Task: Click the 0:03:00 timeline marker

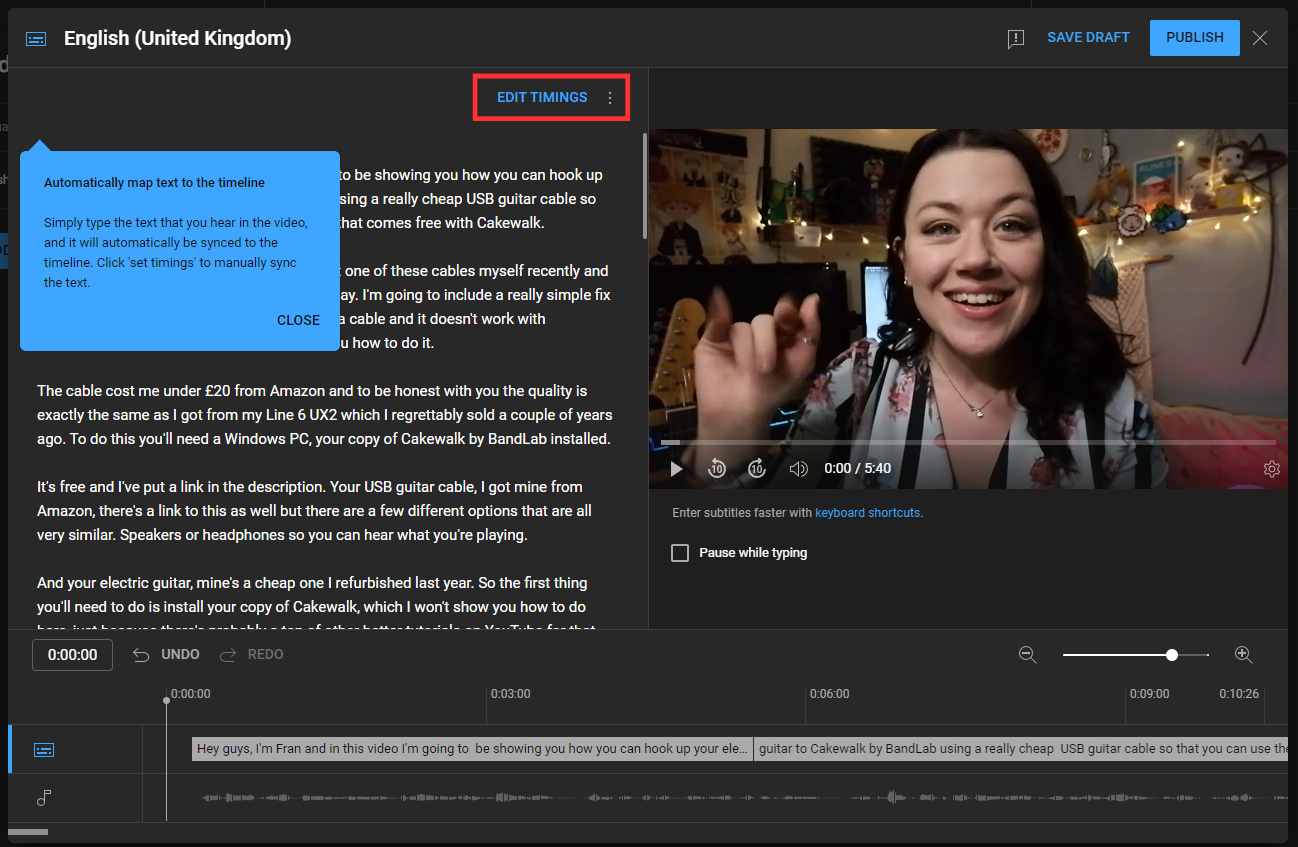Action: pos(510,693)
